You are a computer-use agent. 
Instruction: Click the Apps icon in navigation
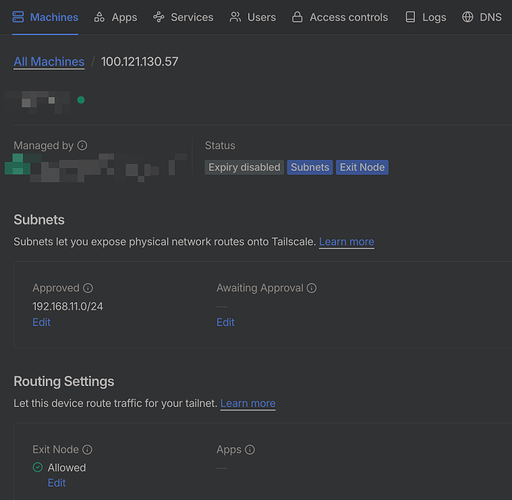pyautogui.click(x=99, y=17)
